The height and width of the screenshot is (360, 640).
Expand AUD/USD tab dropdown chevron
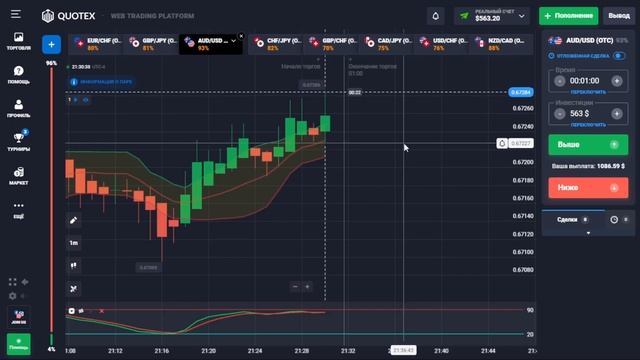tap(233, 41)
